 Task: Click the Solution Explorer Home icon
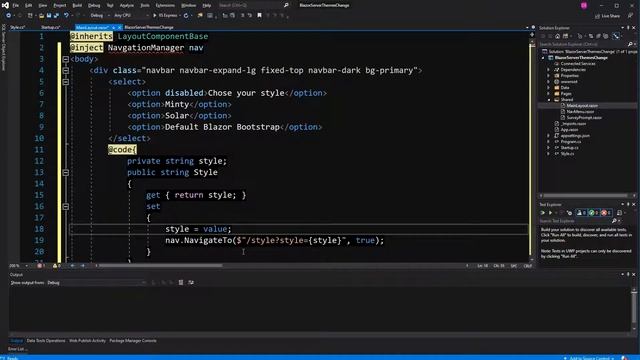(x=558, y=36)
